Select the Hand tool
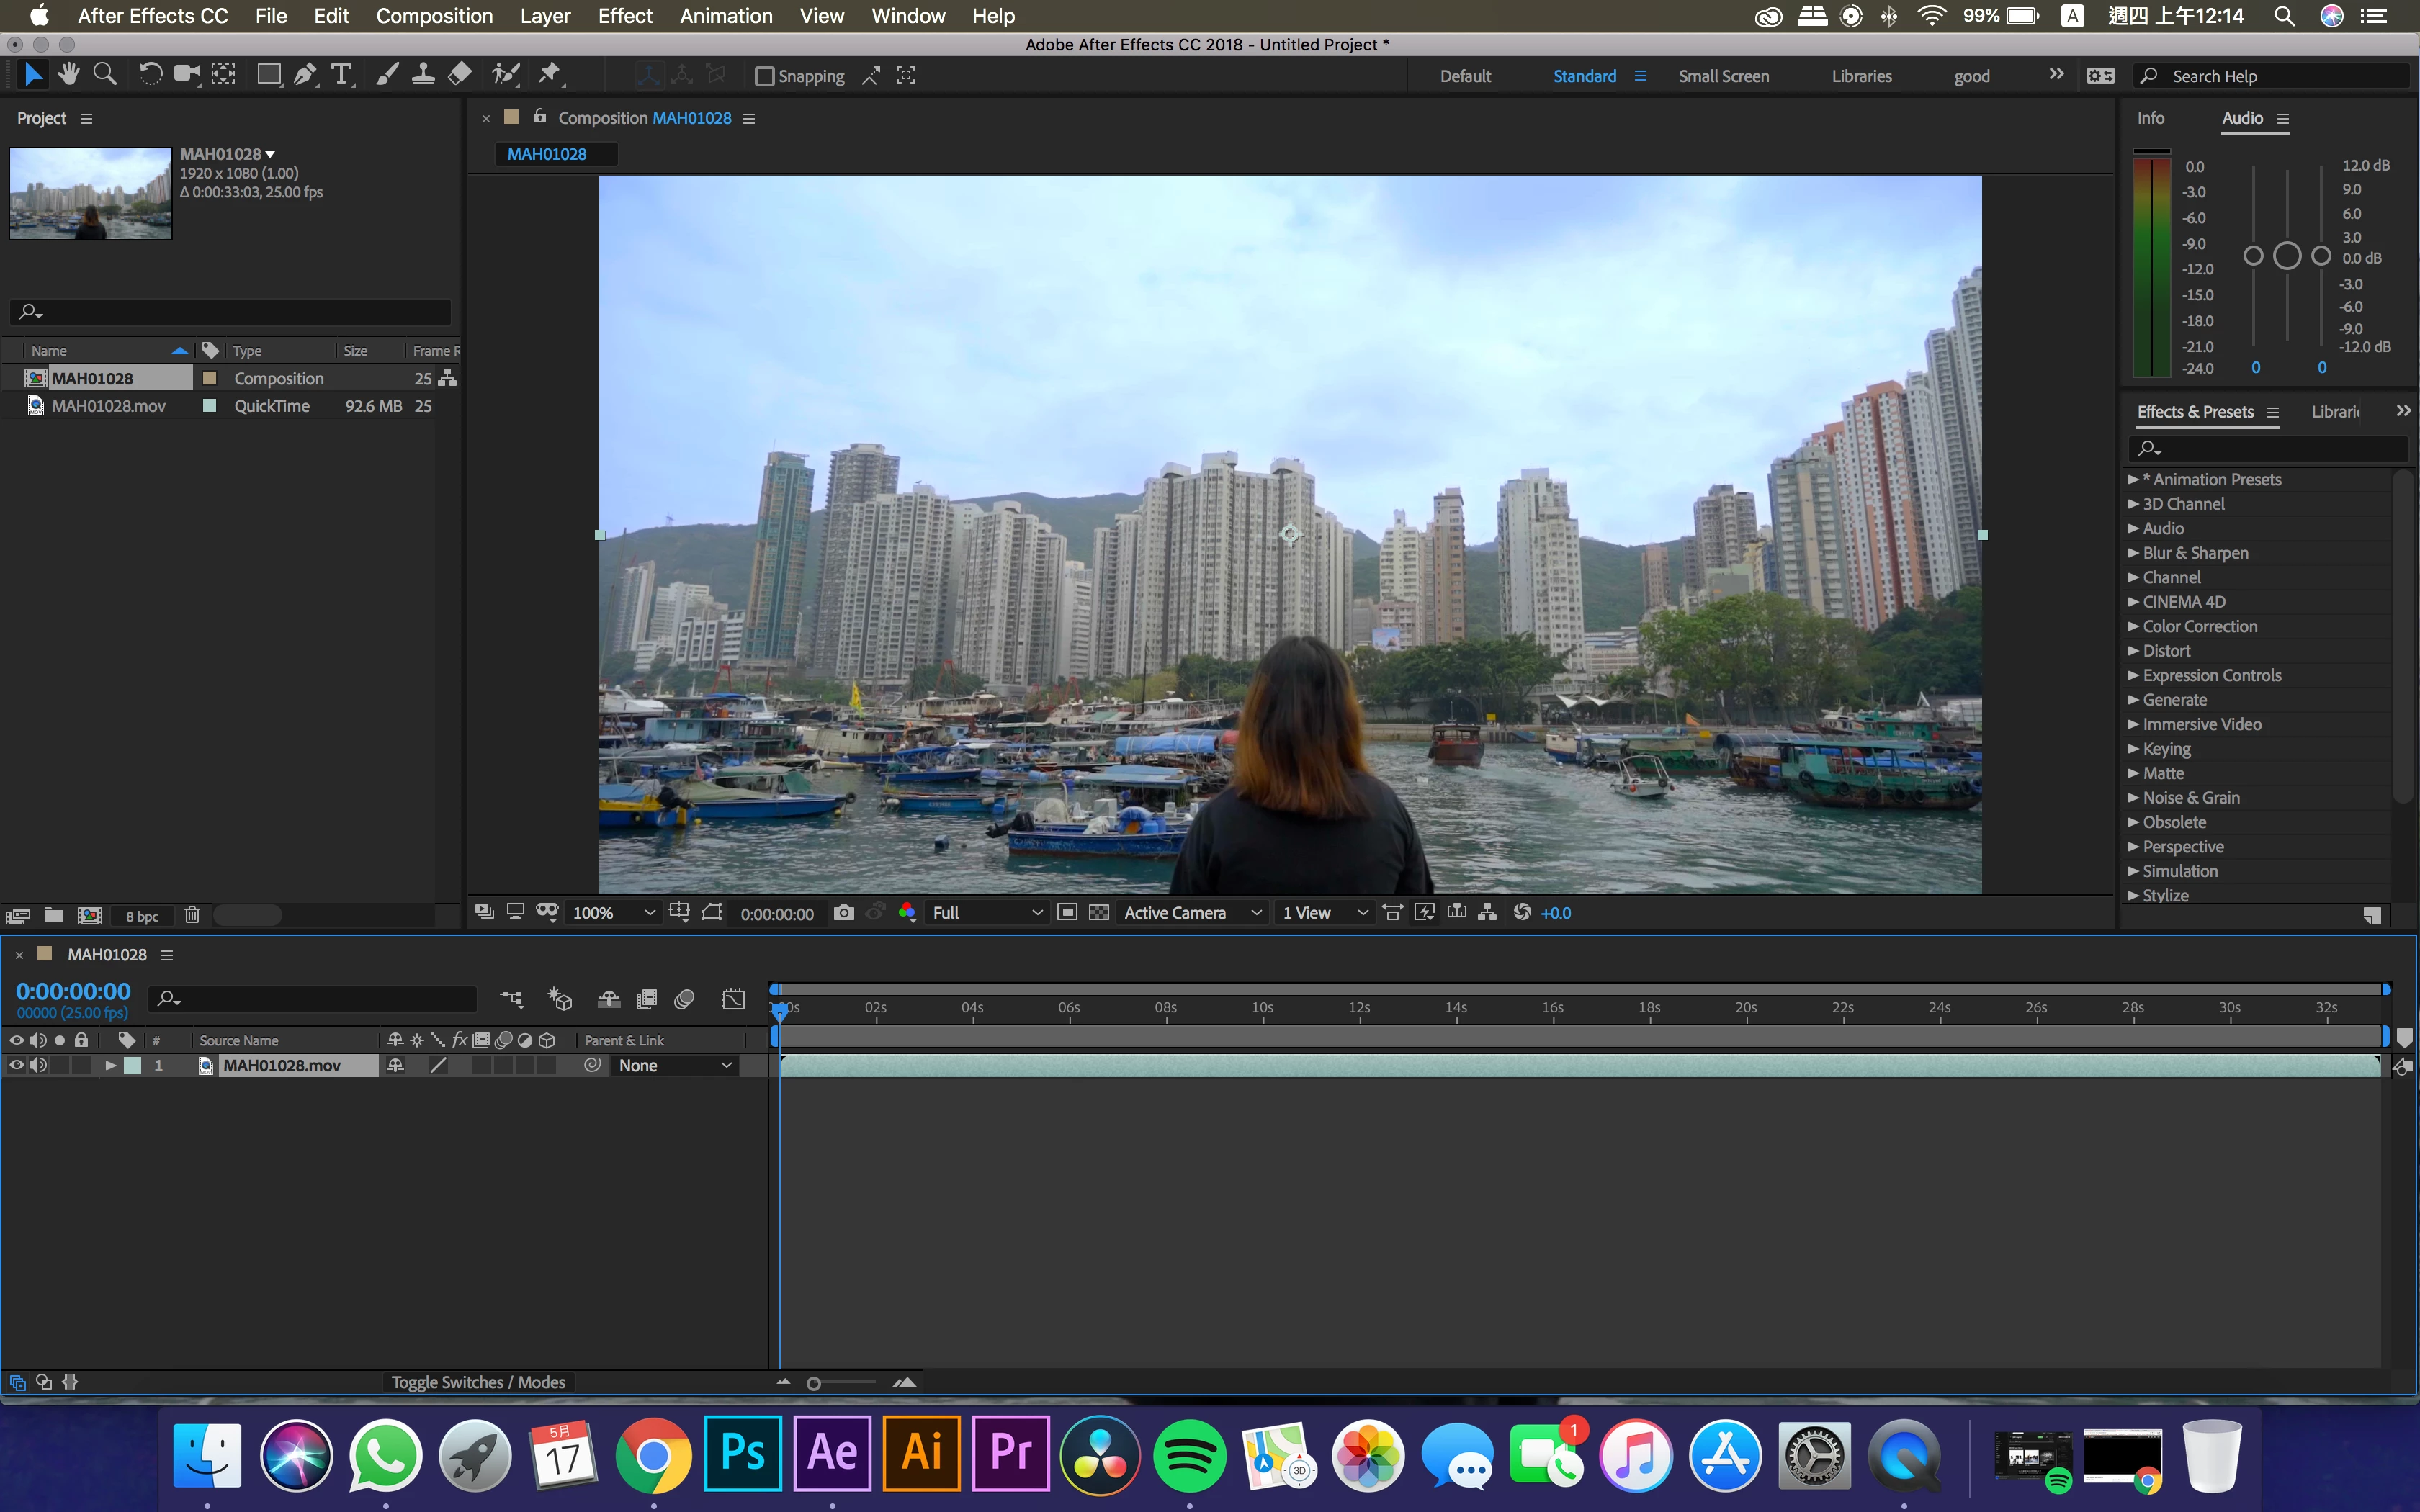The height and width of the screenshot is (1512, 2420). 68,75
